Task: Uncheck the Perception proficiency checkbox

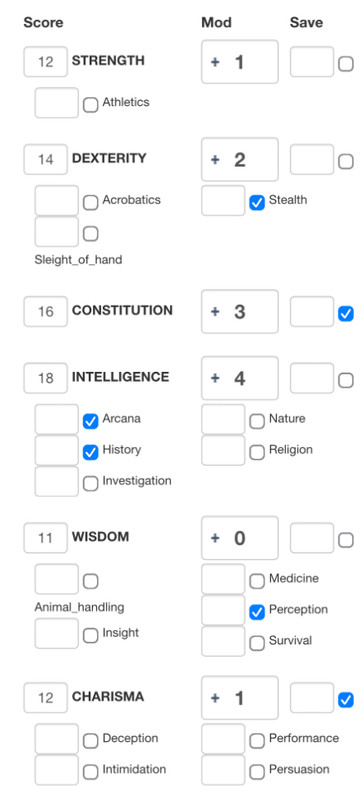Action: click(257, 612)
